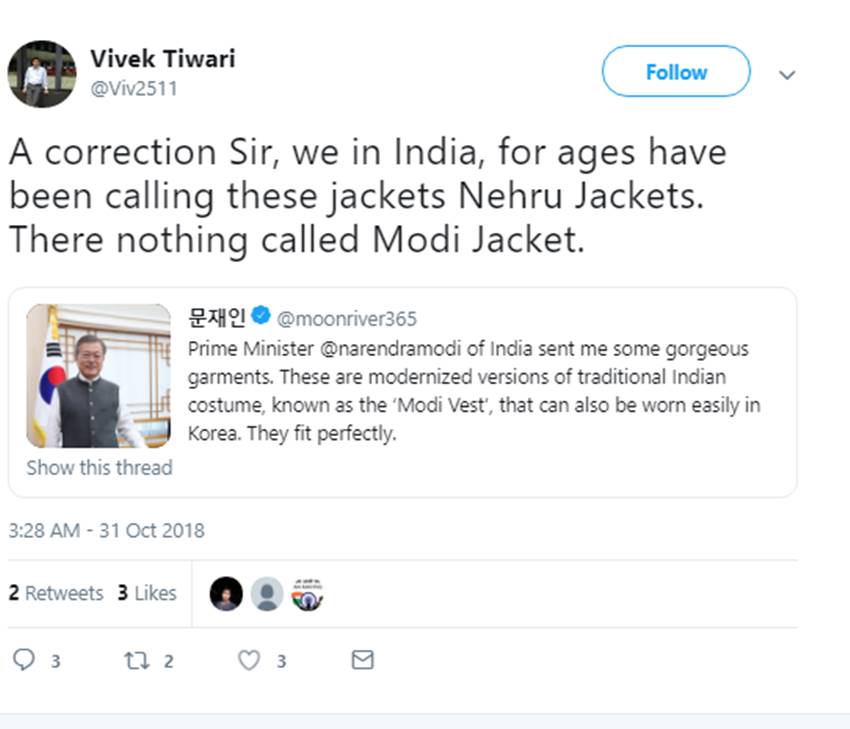
Task: Expand tweet options chevron menu
Action: pyautogui.click(x=787, y=74)
